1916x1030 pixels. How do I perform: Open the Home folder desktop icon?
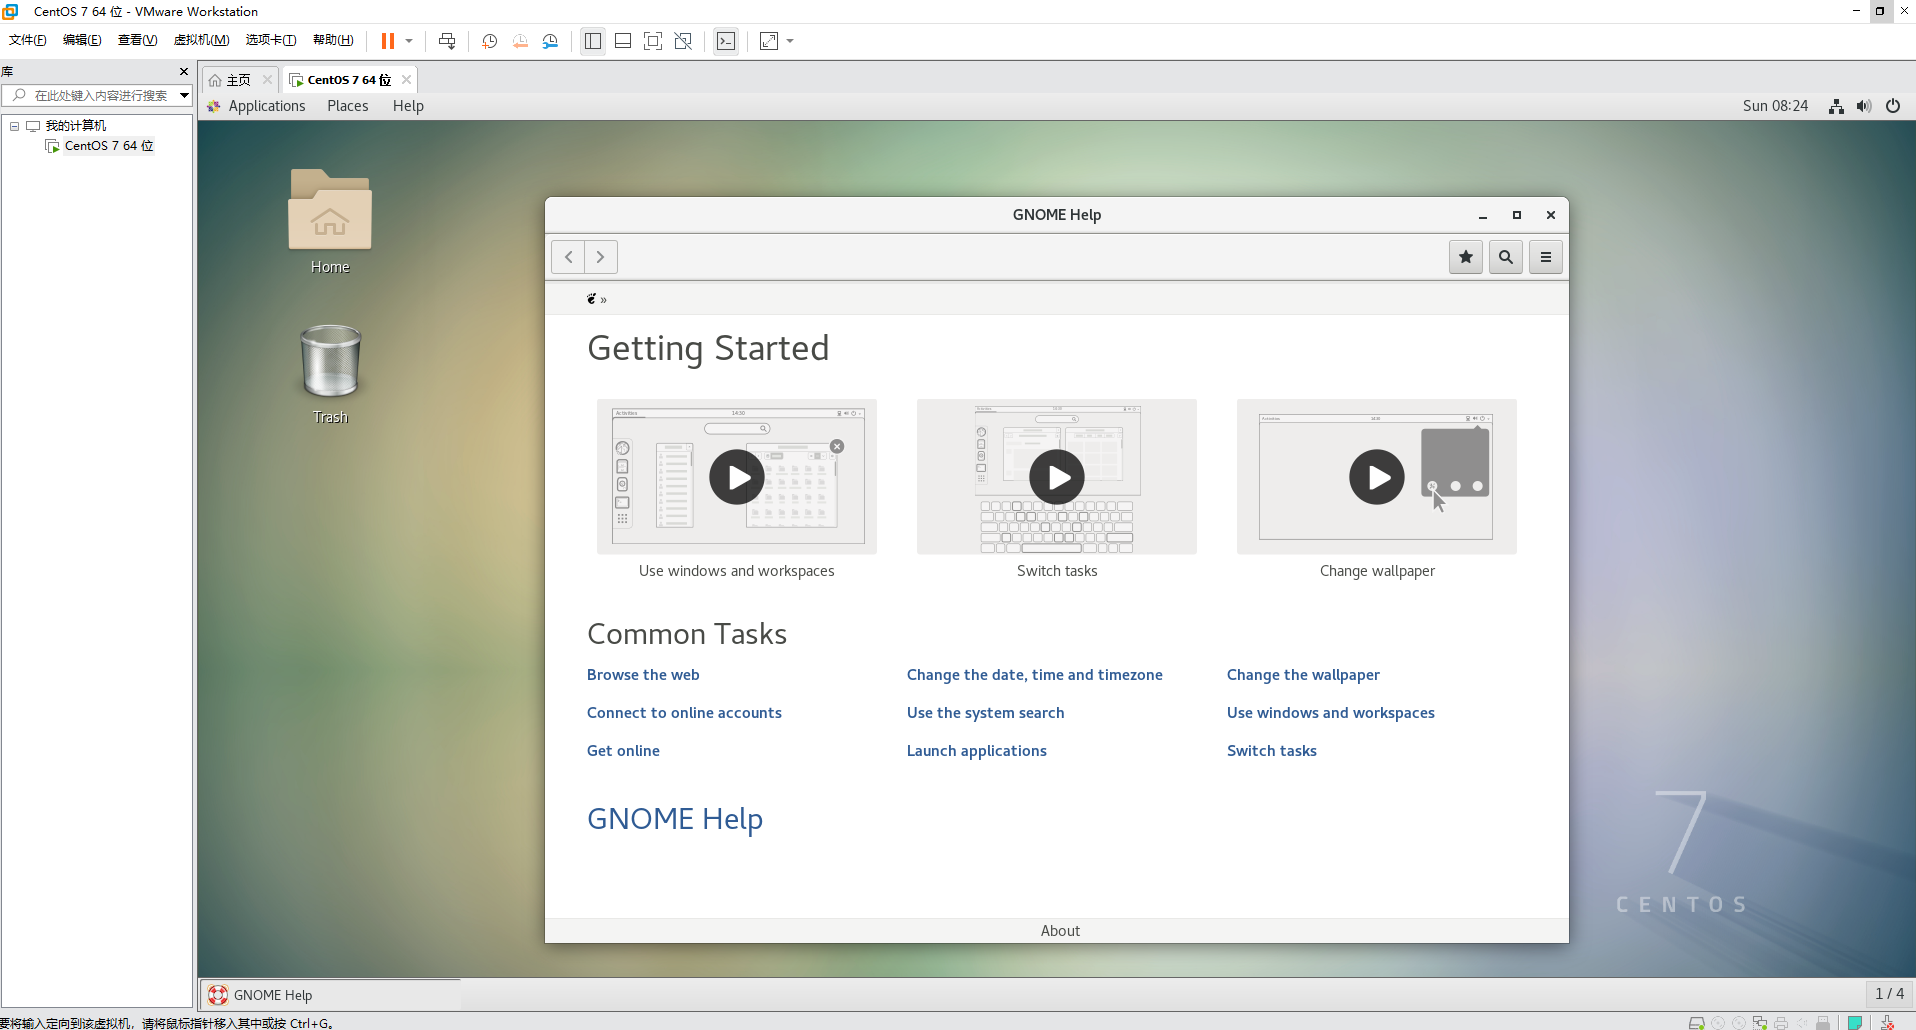click(330, 221)
